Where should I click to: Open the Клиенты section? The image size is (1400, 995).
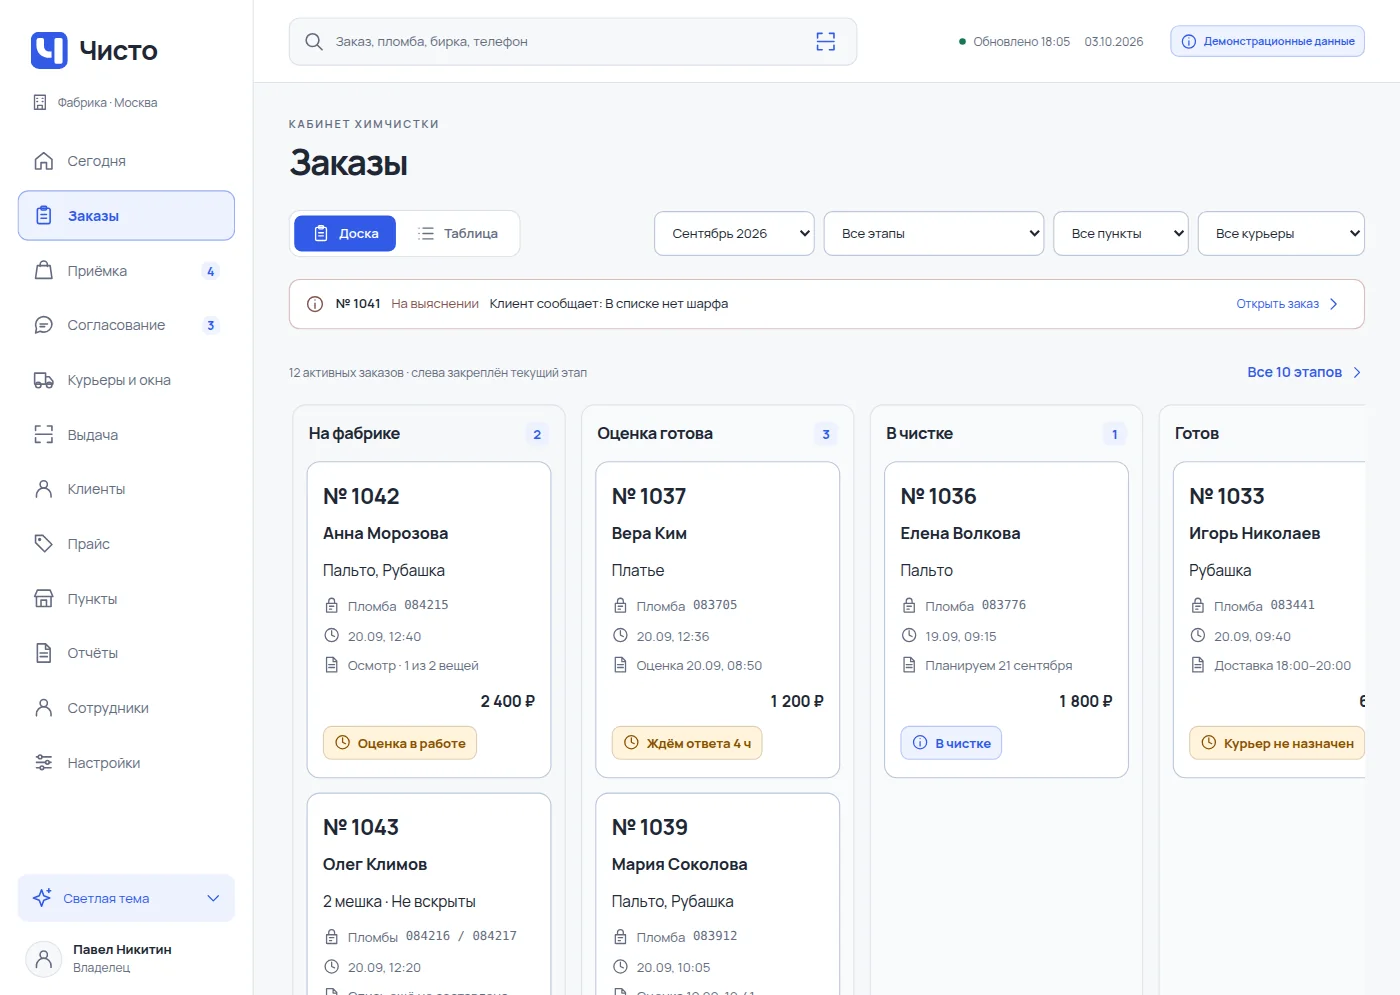(x=126, y=489)
